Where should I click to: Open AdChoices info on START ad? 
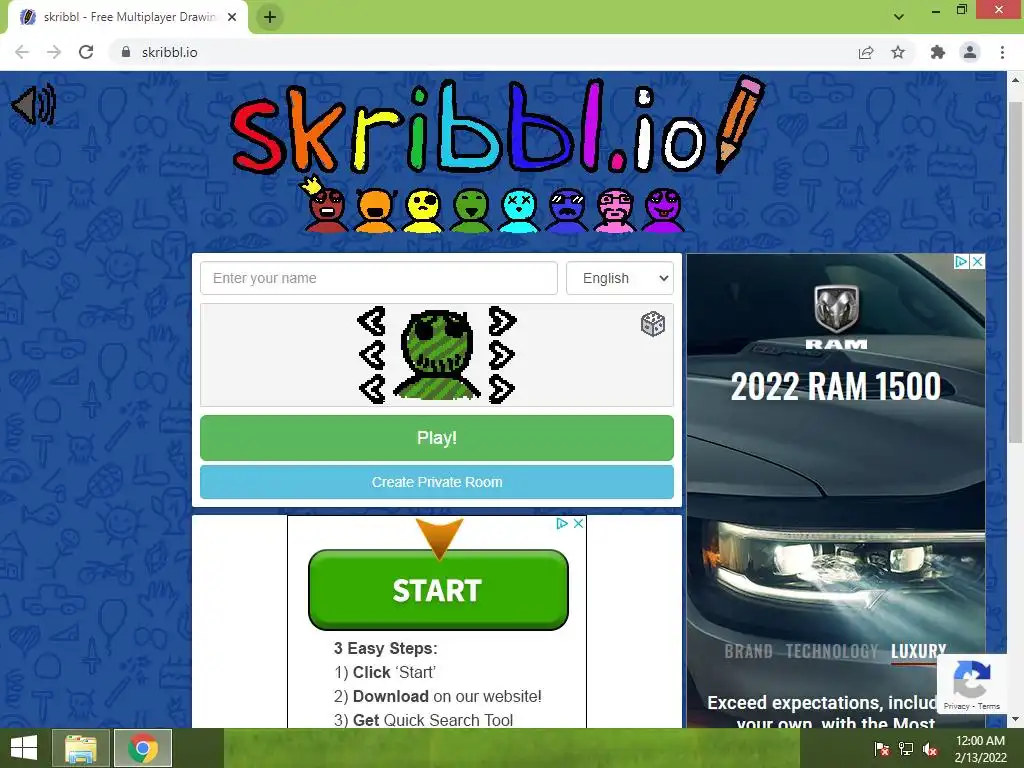tap(562, 524)
